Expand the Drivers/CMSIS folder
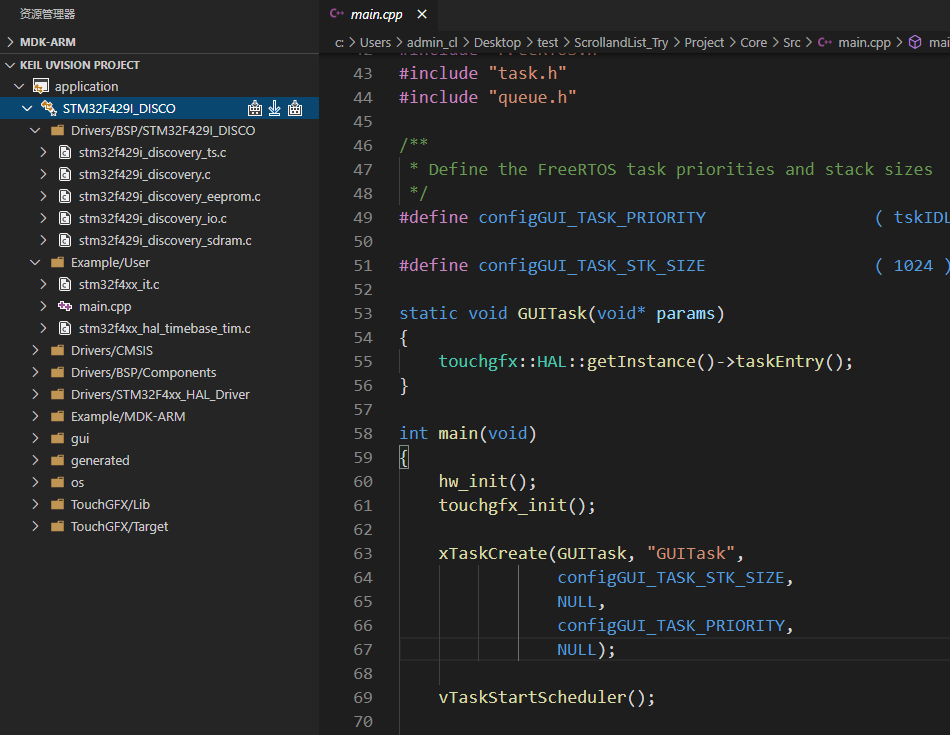 click(x=35, y=350)
